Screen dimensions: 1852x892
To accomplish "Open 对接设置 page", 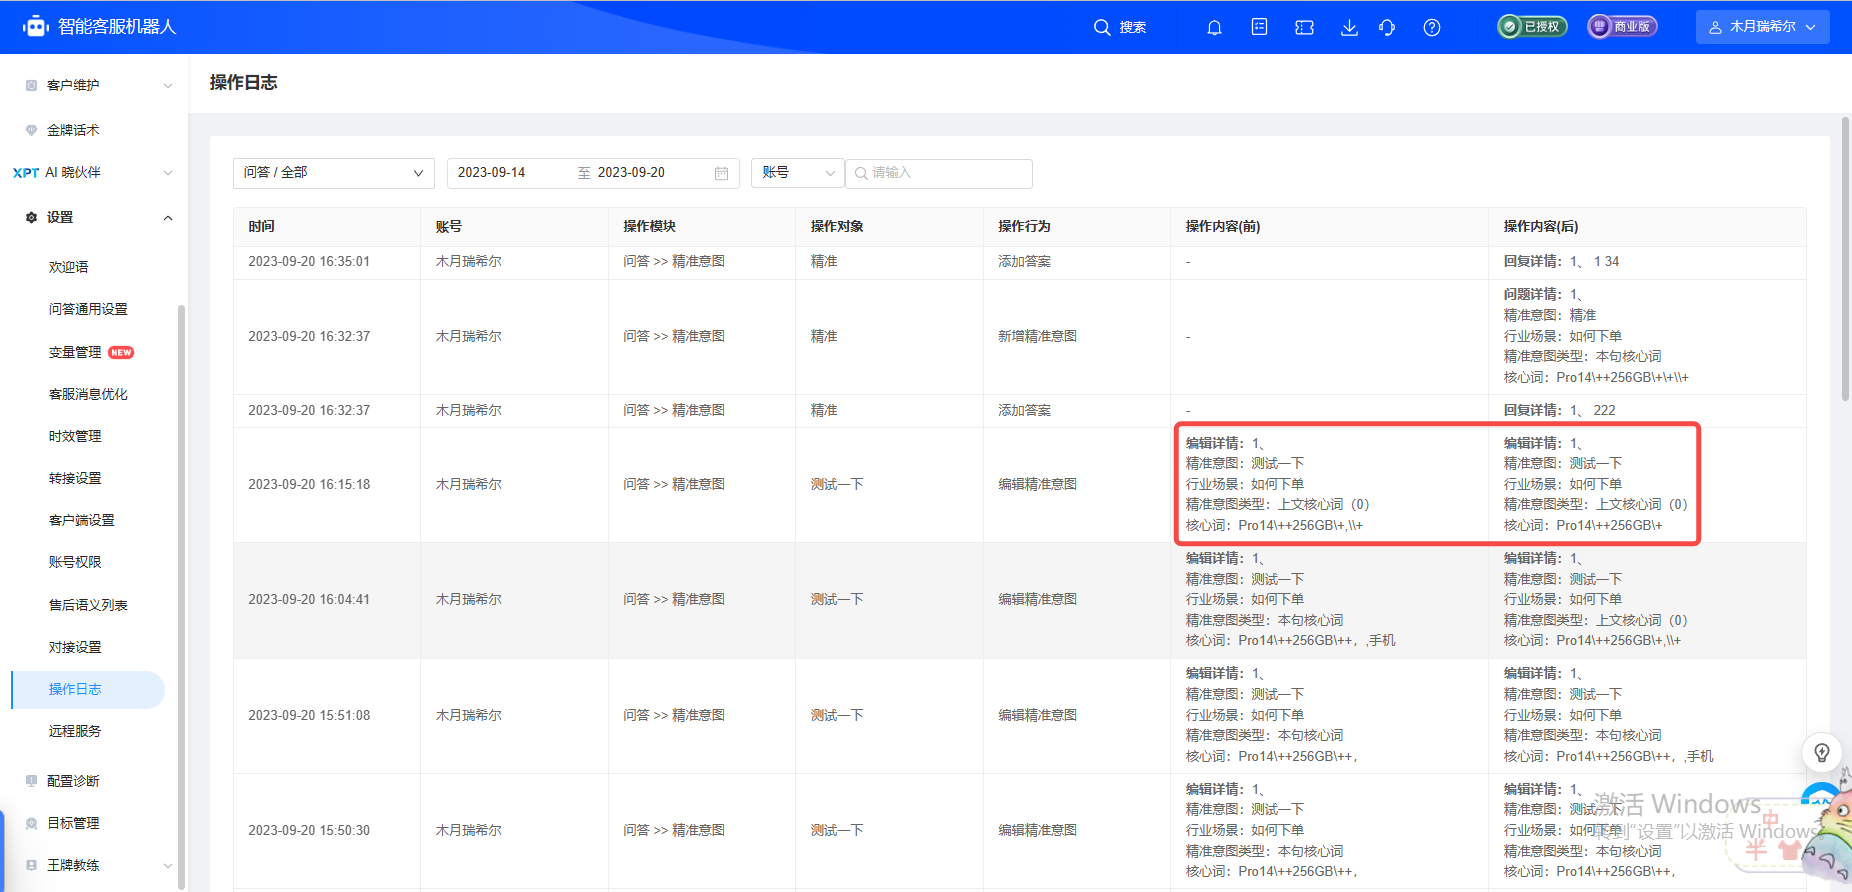I will [x=75, y=647].
